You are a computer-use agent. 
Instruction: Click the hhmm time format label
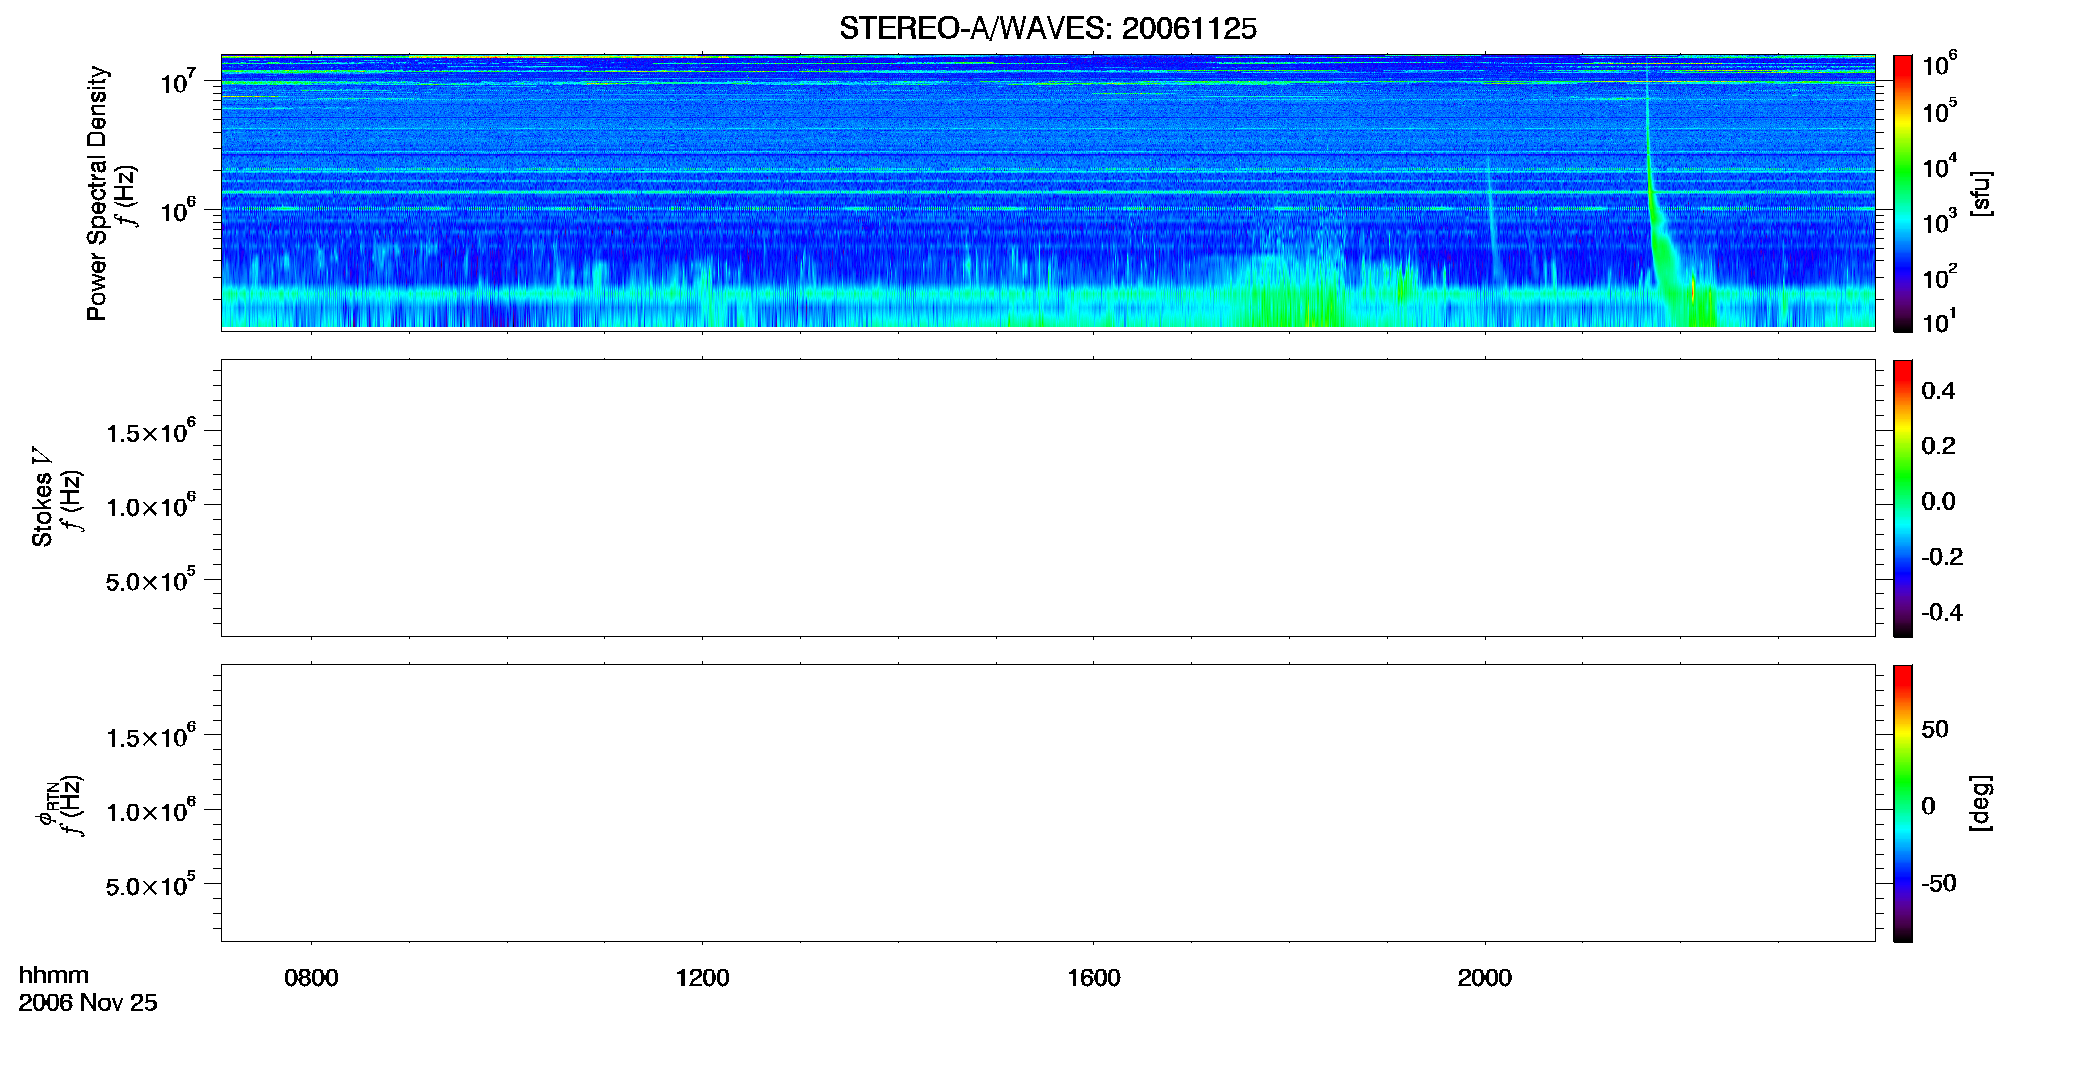tap(54, 975)
